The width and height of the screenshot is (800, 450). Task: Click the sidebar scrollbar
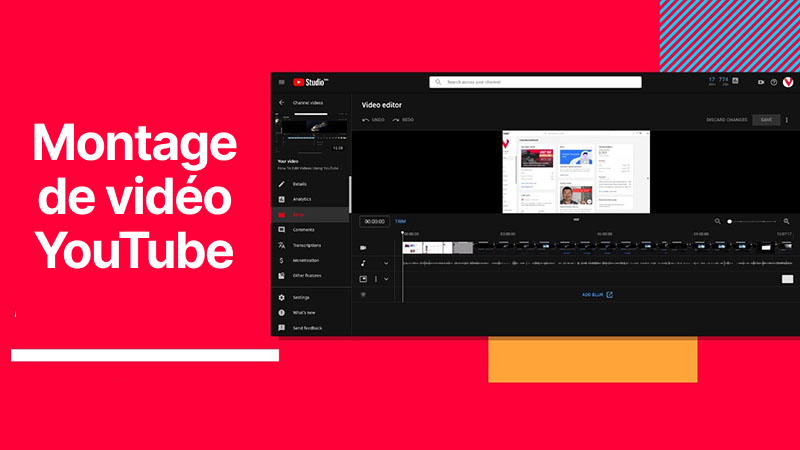pos(350,195)
